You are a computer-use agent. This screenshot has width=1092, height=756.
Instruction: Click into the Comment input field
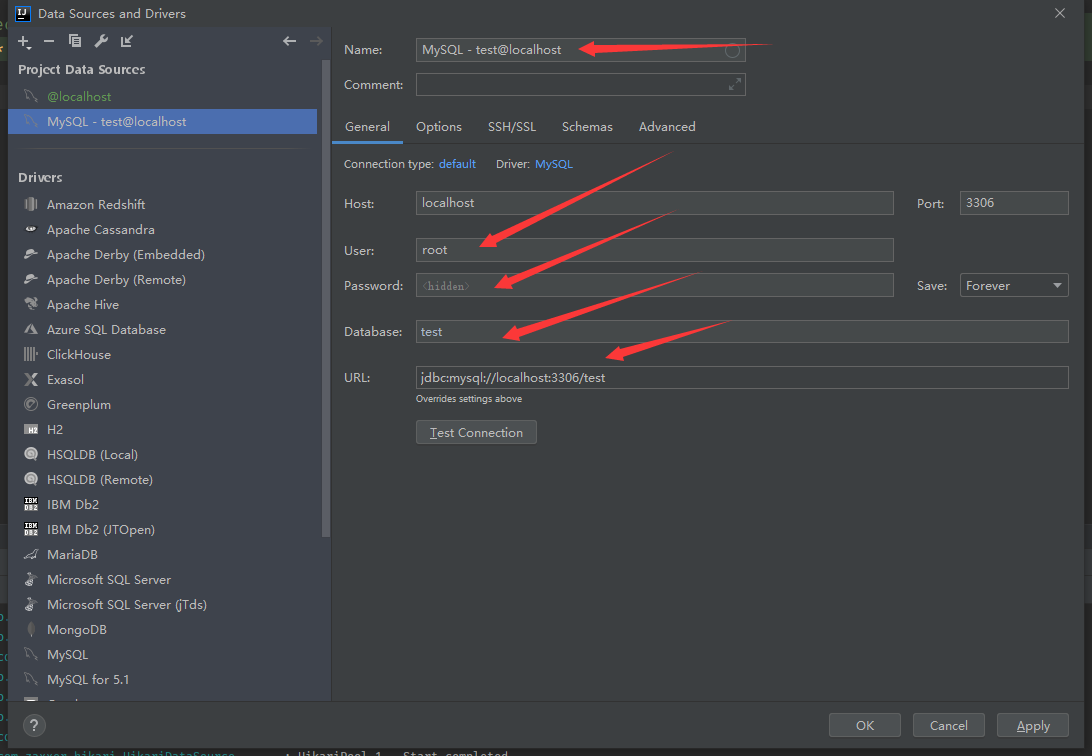(x=581, y=84)
